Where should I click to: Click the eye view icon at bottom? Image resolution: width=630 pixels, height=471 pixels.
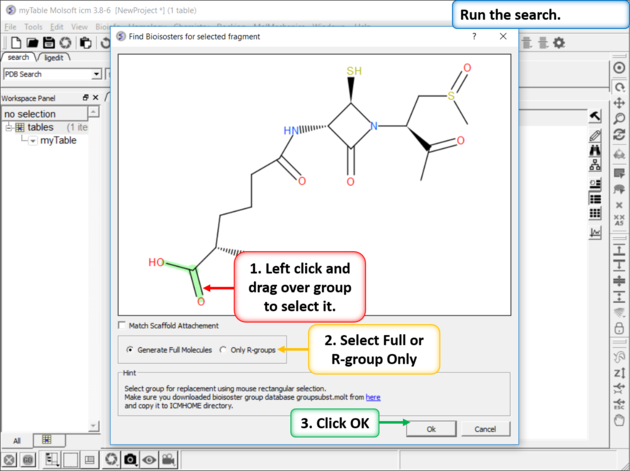149,460
